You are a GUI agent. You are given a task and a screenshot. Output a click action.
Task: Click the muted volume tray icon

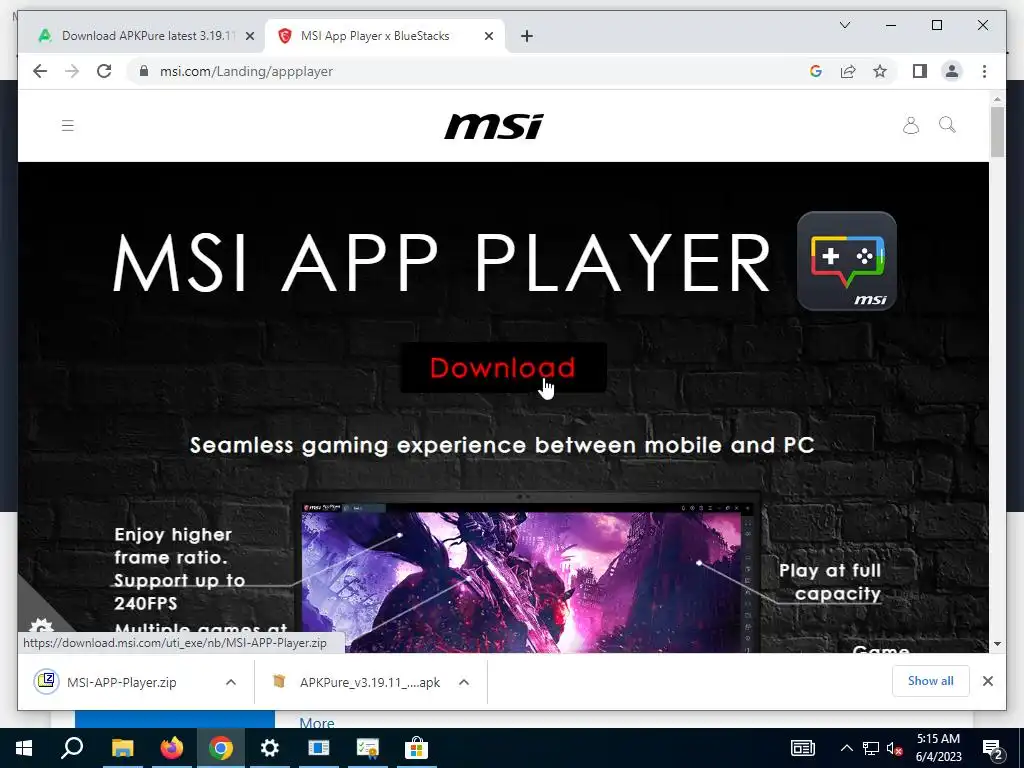click(894, 748)
